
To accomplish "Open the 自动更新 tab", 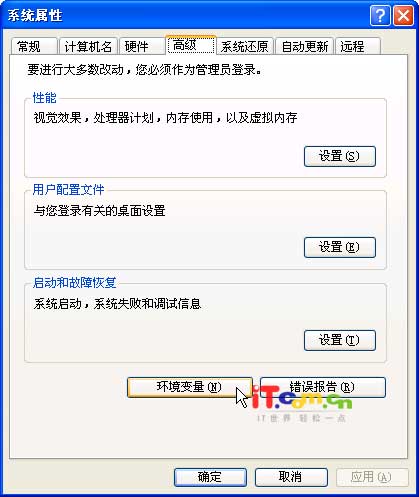I will [305, 46].
